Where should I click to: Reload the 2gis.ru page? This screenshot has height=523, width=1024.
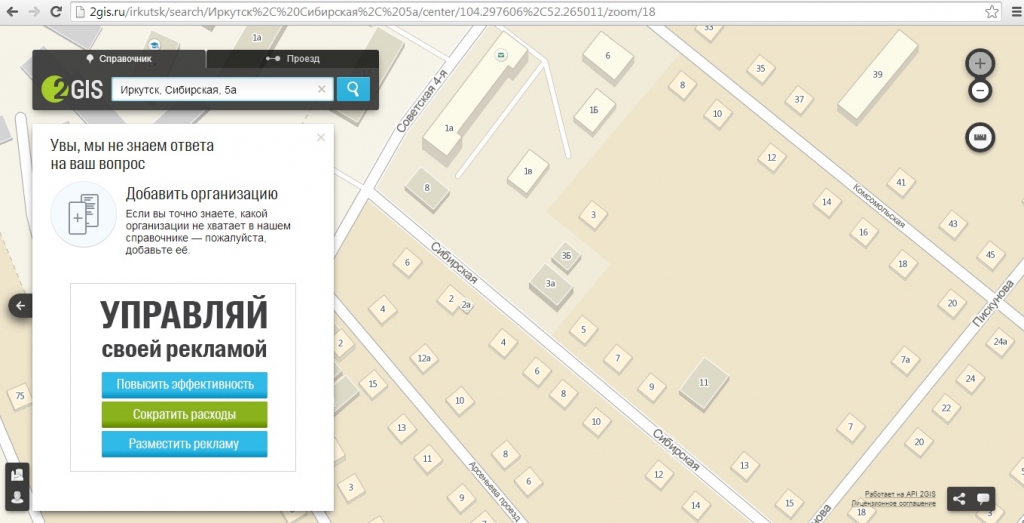pos(57,12)
